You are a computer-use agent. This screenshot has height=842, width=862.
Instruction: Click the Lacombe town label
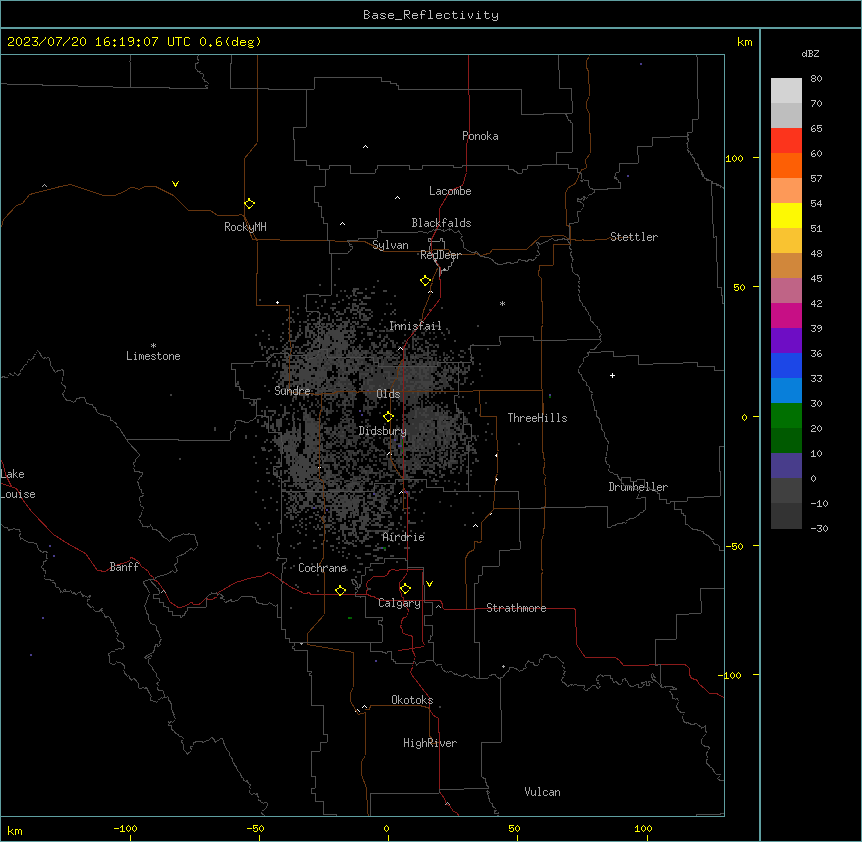450,191
